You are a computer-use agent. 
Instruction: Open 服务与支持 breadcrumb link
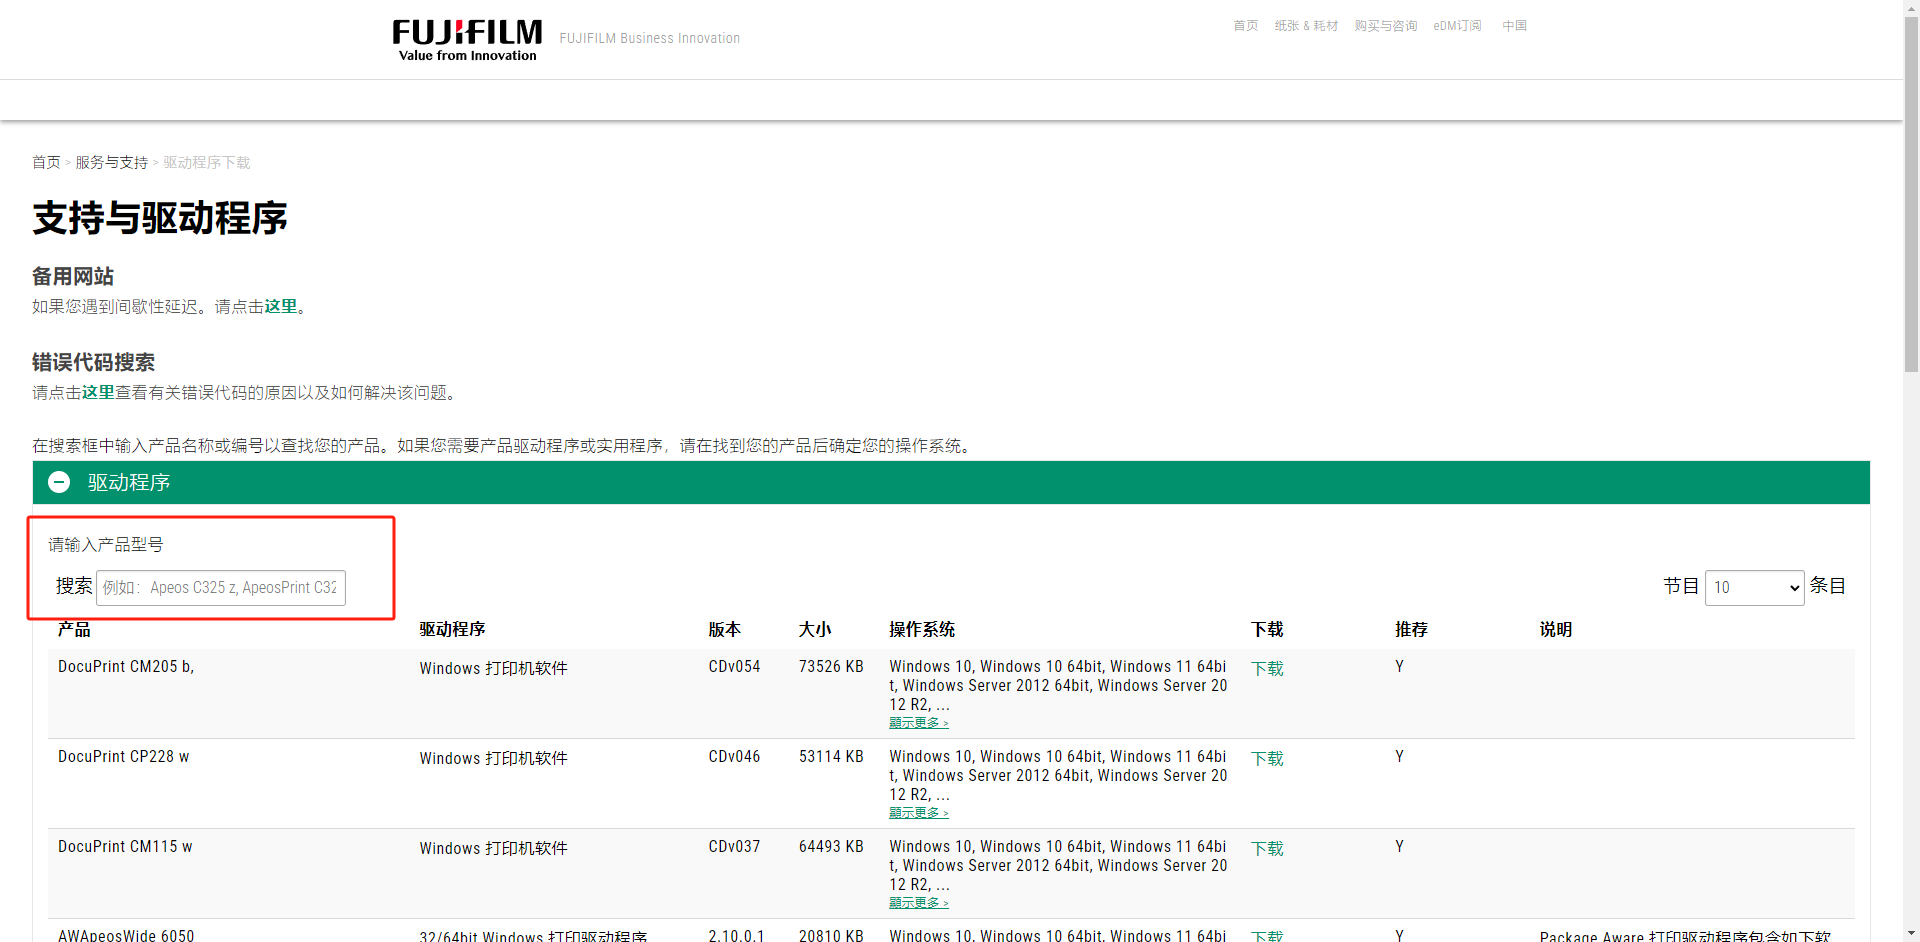111,162
